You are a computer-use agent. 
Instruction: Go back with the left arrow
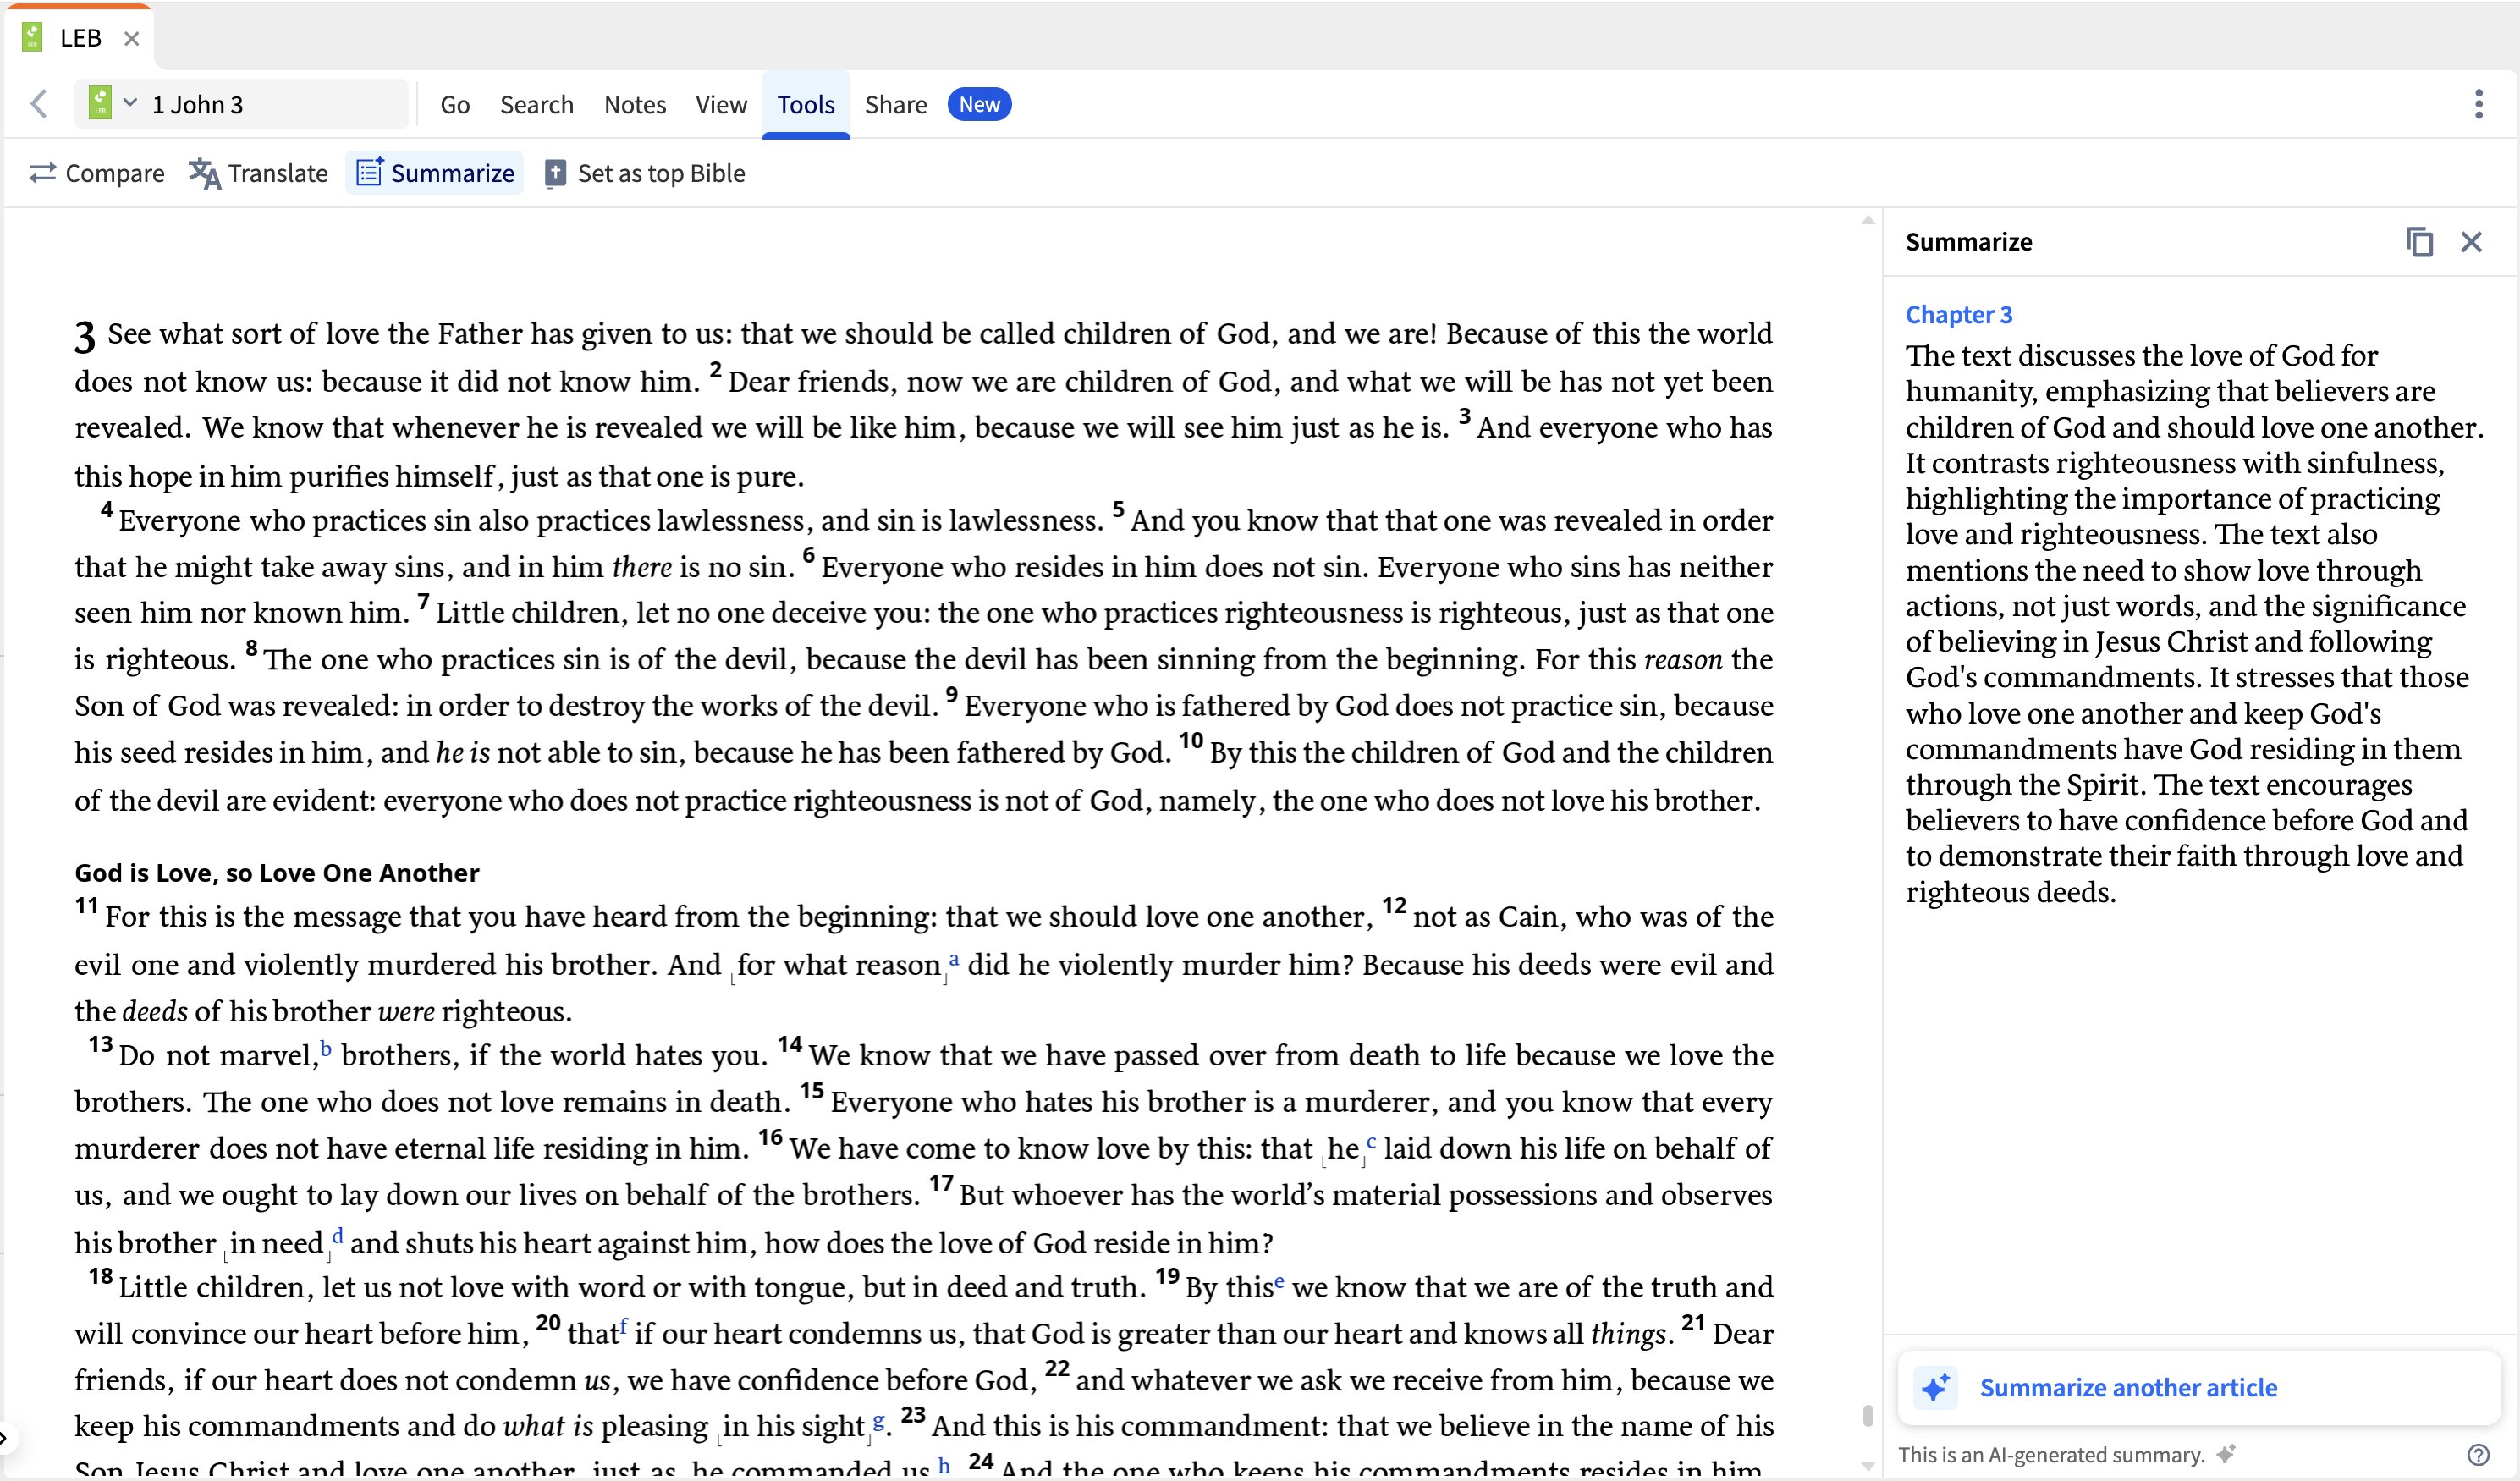(x=39, y=104)
